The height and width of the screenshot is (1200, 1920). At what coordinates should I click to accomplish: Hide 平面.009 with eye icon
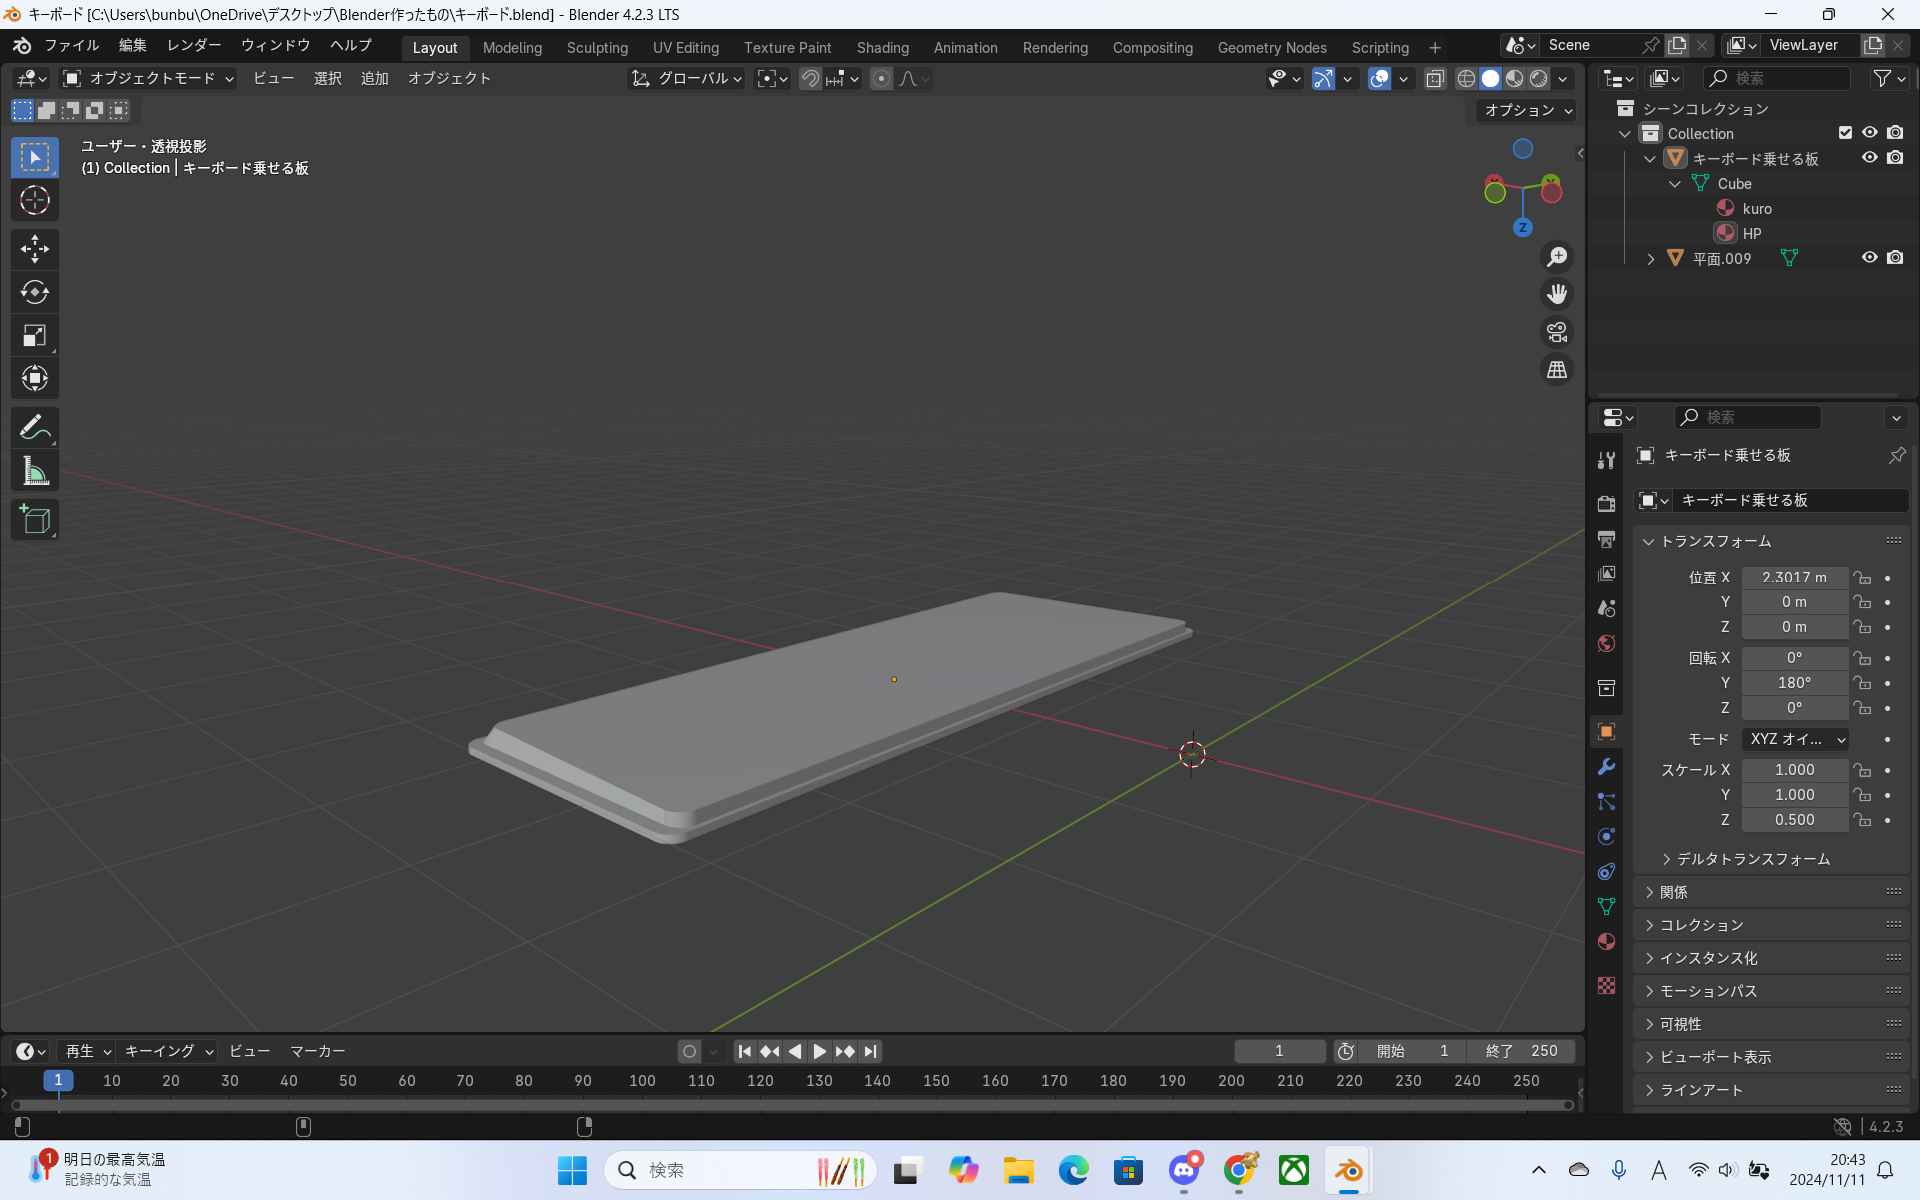(1869, 258)
